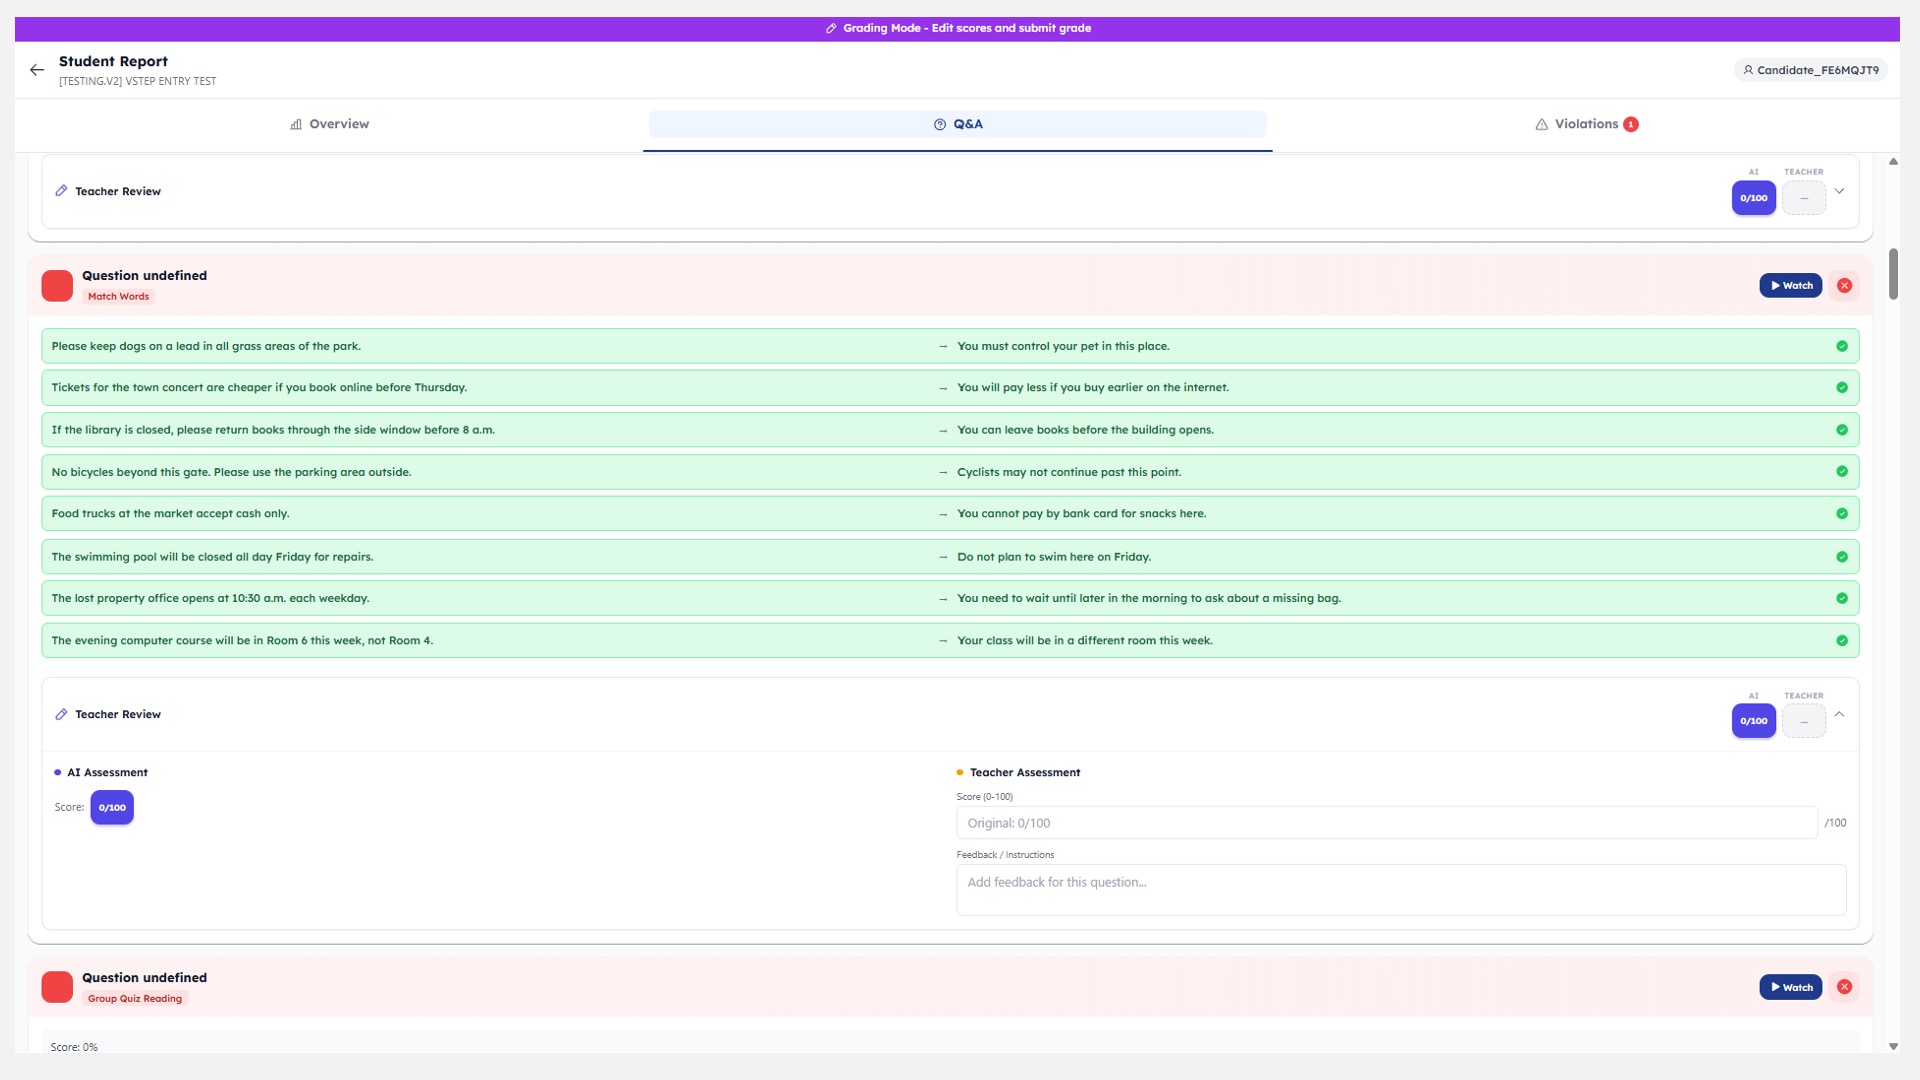Click the Teacher Assessment heading
1920x1080 pixels.
1024,773
